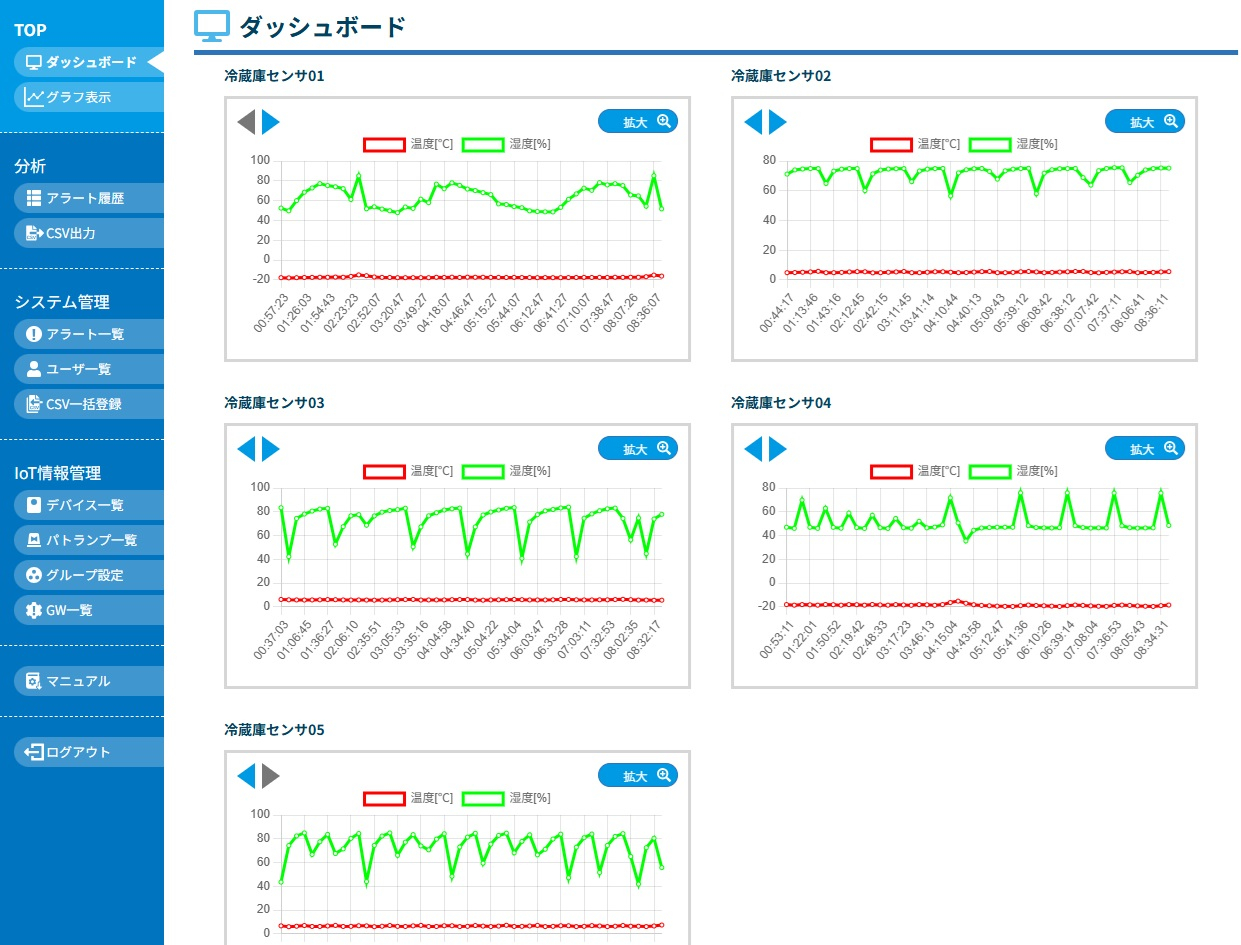Open ダッシュボード in the sidebar
1241x945 pixels.
tap(82, 62)
